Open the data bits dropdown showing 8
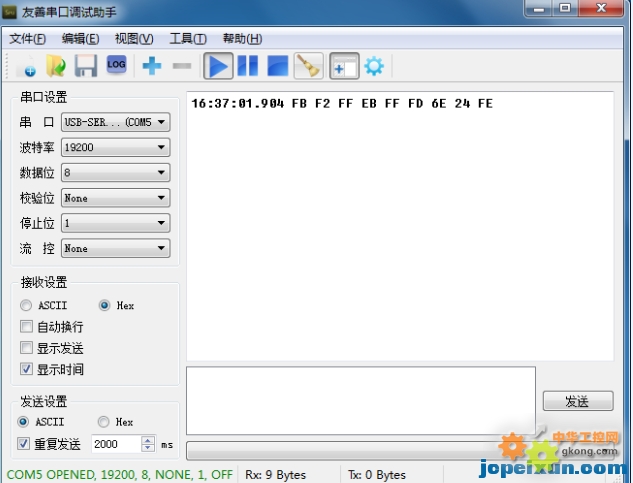 click(x=115, y=173)
